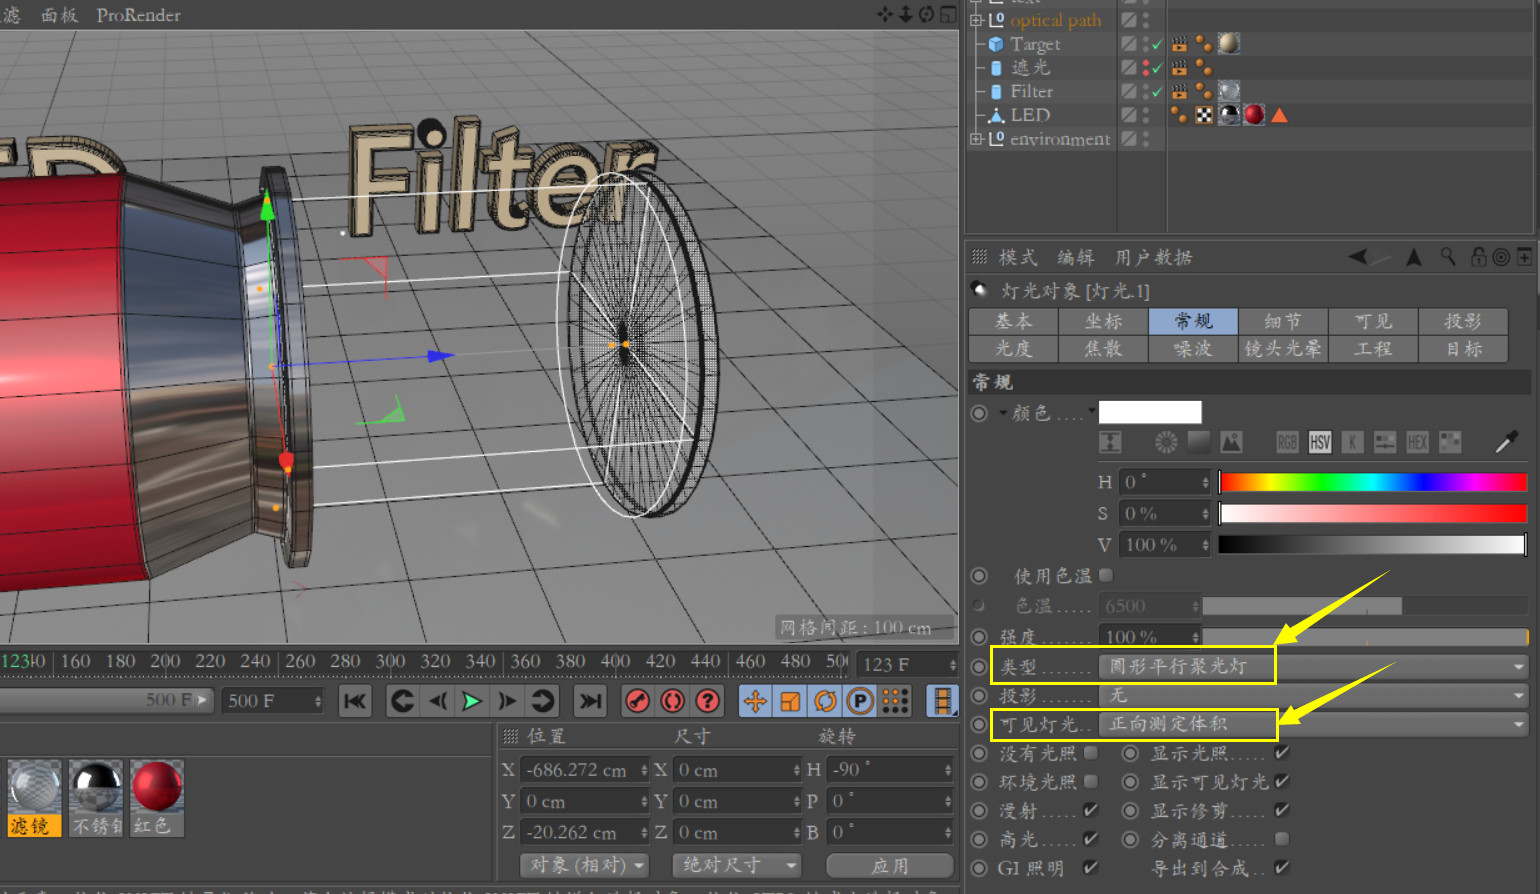The image size is (1540, 894).
Task: Open the filmstrip render icon menu
Action: click(941, 701)
